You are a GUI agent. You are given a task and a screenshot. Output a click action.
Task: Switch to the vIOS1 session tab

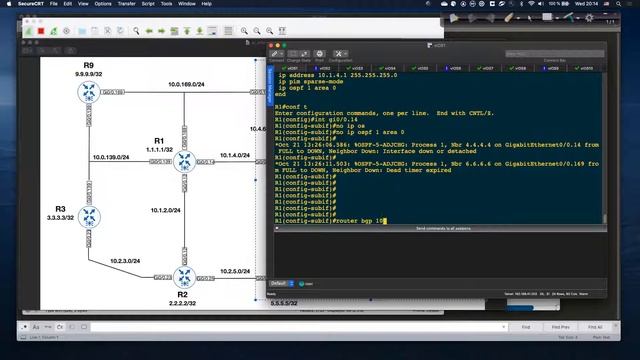[x=290, y=68]
